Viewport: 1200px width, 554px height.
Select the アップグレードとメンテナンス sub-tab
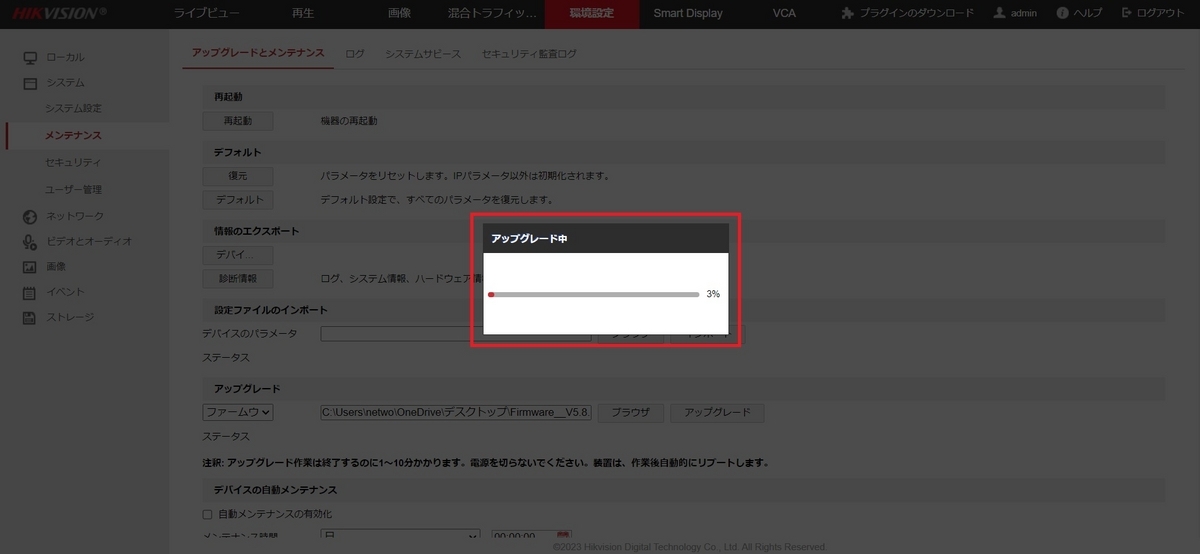point(258,53)
